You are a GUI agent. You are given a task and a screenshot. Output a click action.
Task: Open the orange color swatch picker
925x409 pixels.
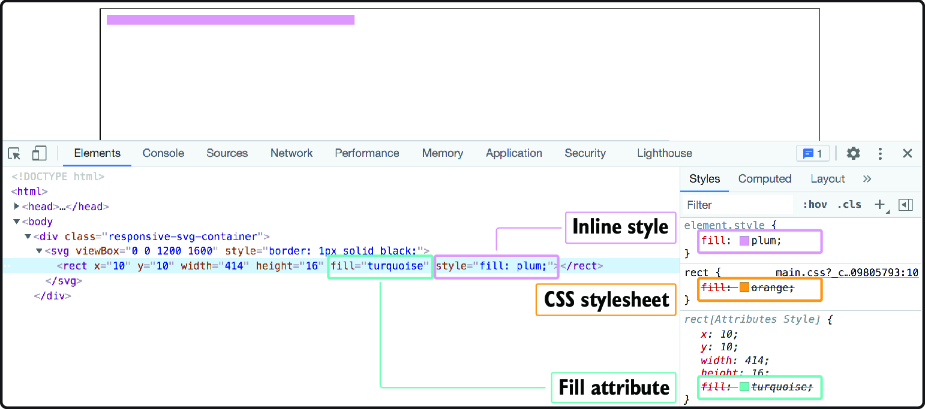coord(744,287)
